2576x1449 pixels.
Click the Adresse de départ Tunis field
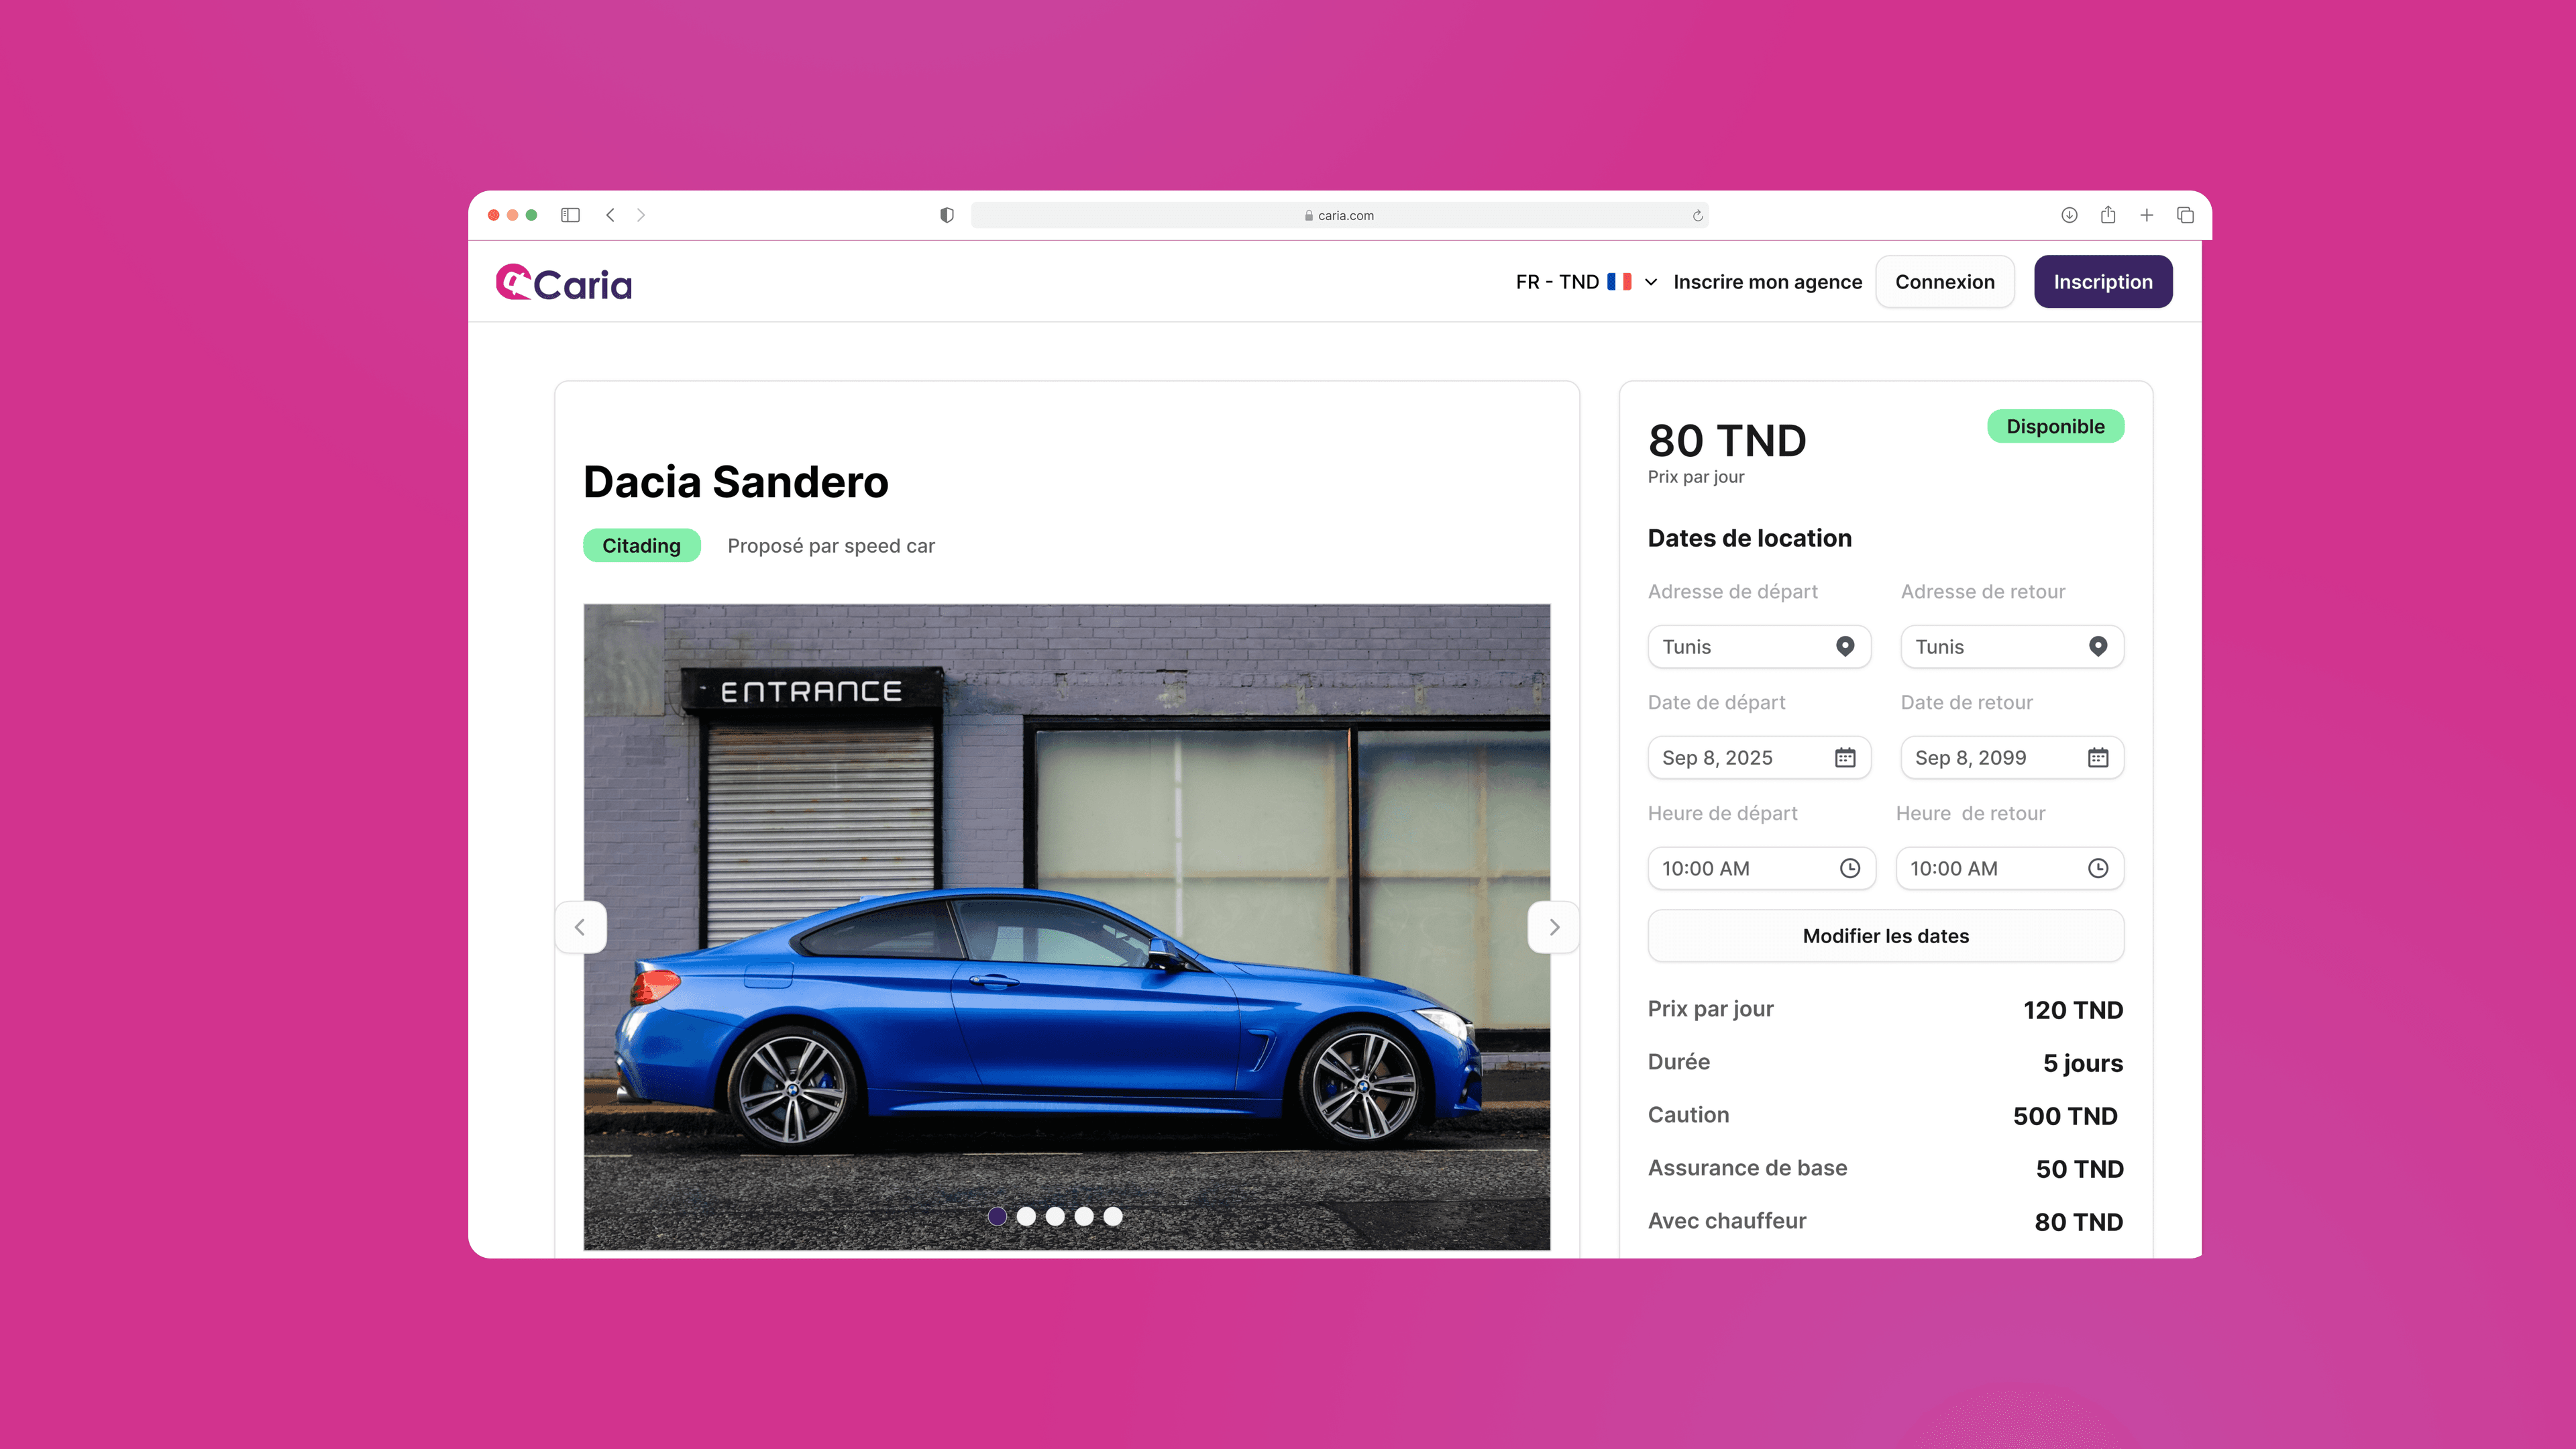(x=1759, y=647)
